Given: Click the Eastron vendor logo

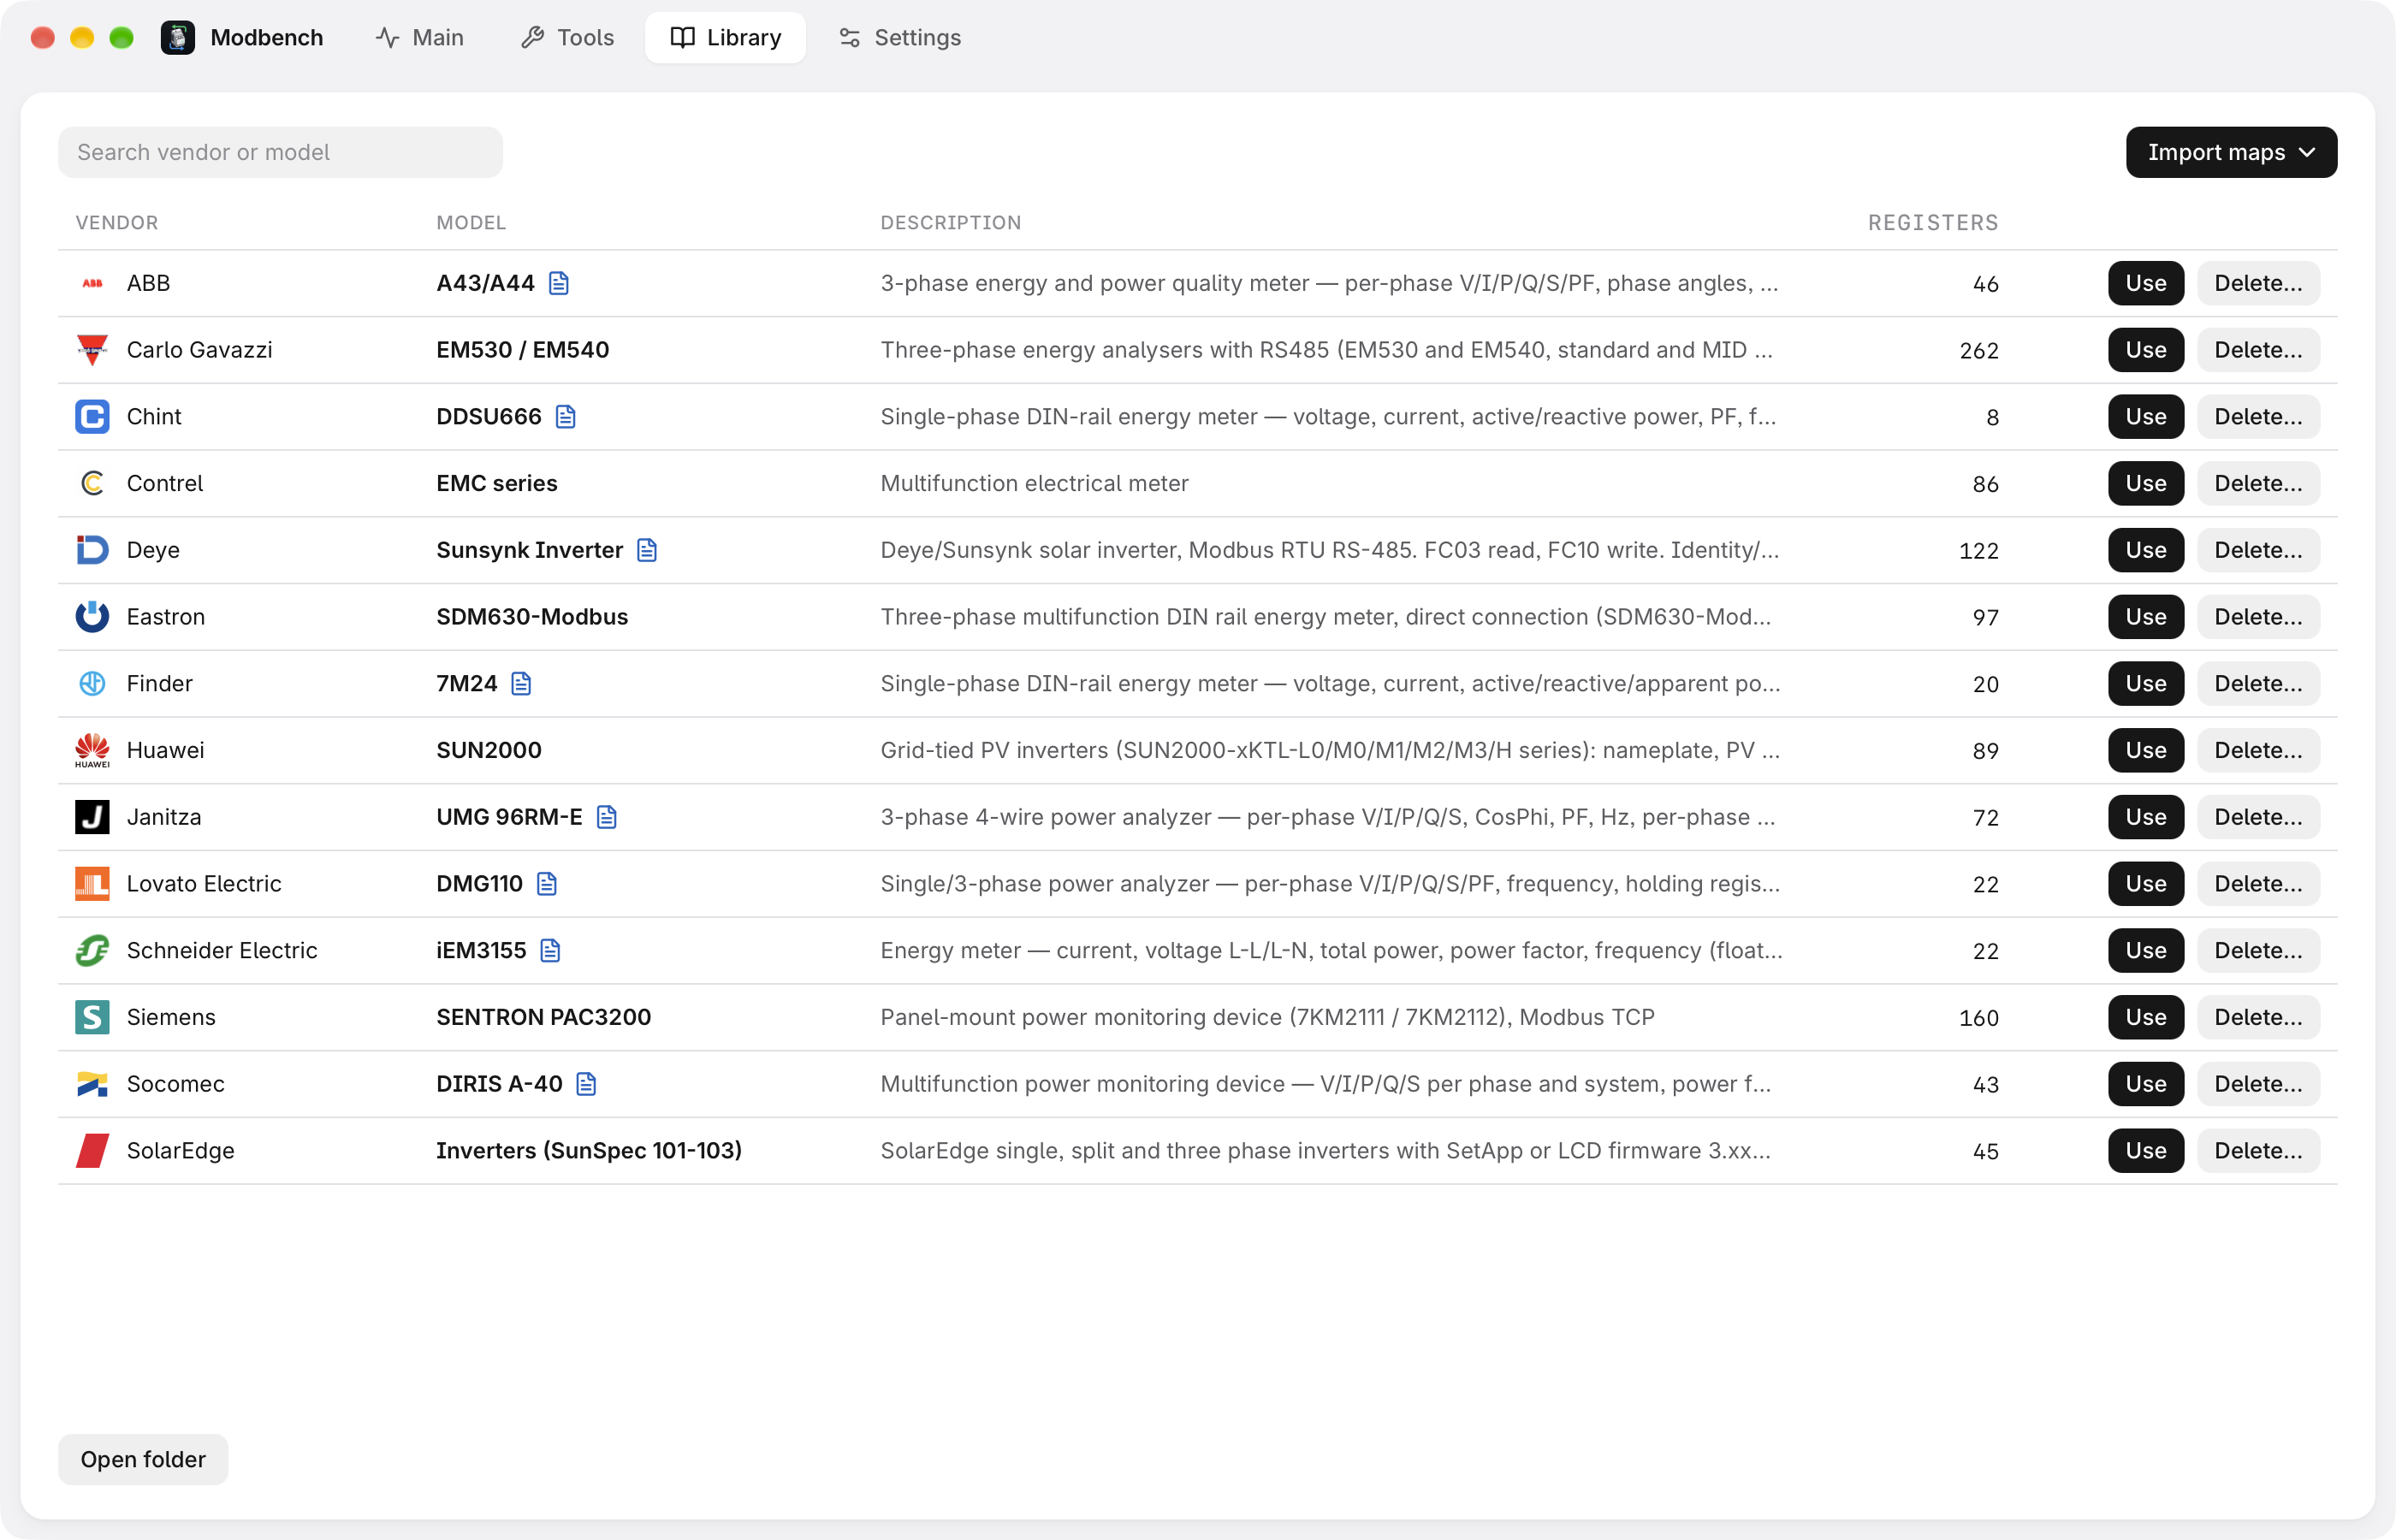Looking at the screenshot, I should [x=92, y=616].
